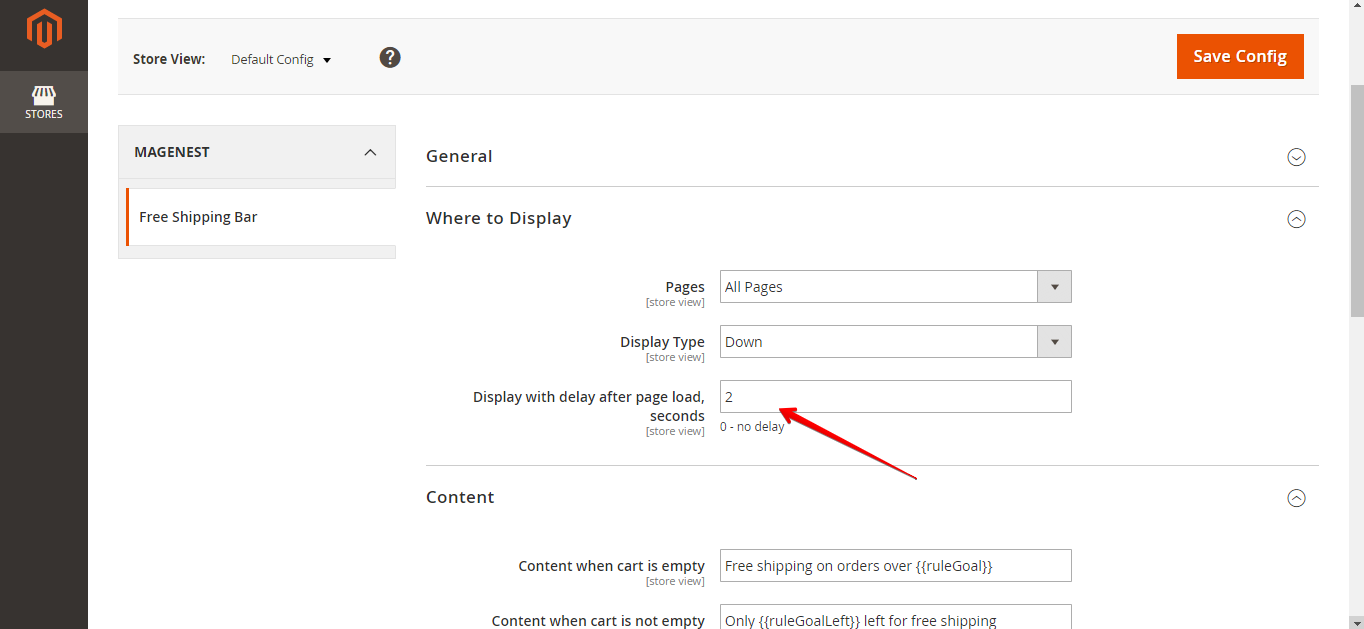Click the Where to Display heading

(x=499, y=218)
